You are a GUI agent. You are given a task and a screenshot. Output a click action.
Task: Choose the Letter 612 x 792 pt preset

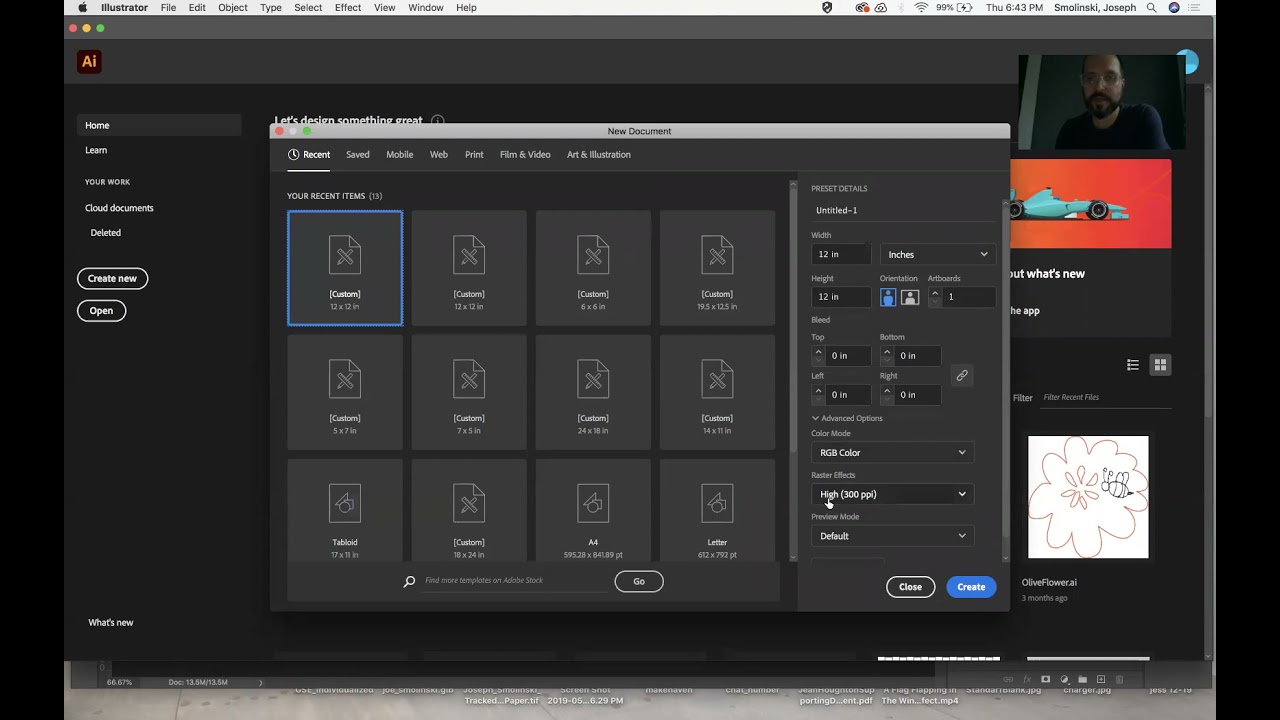(x=717, y=511)
